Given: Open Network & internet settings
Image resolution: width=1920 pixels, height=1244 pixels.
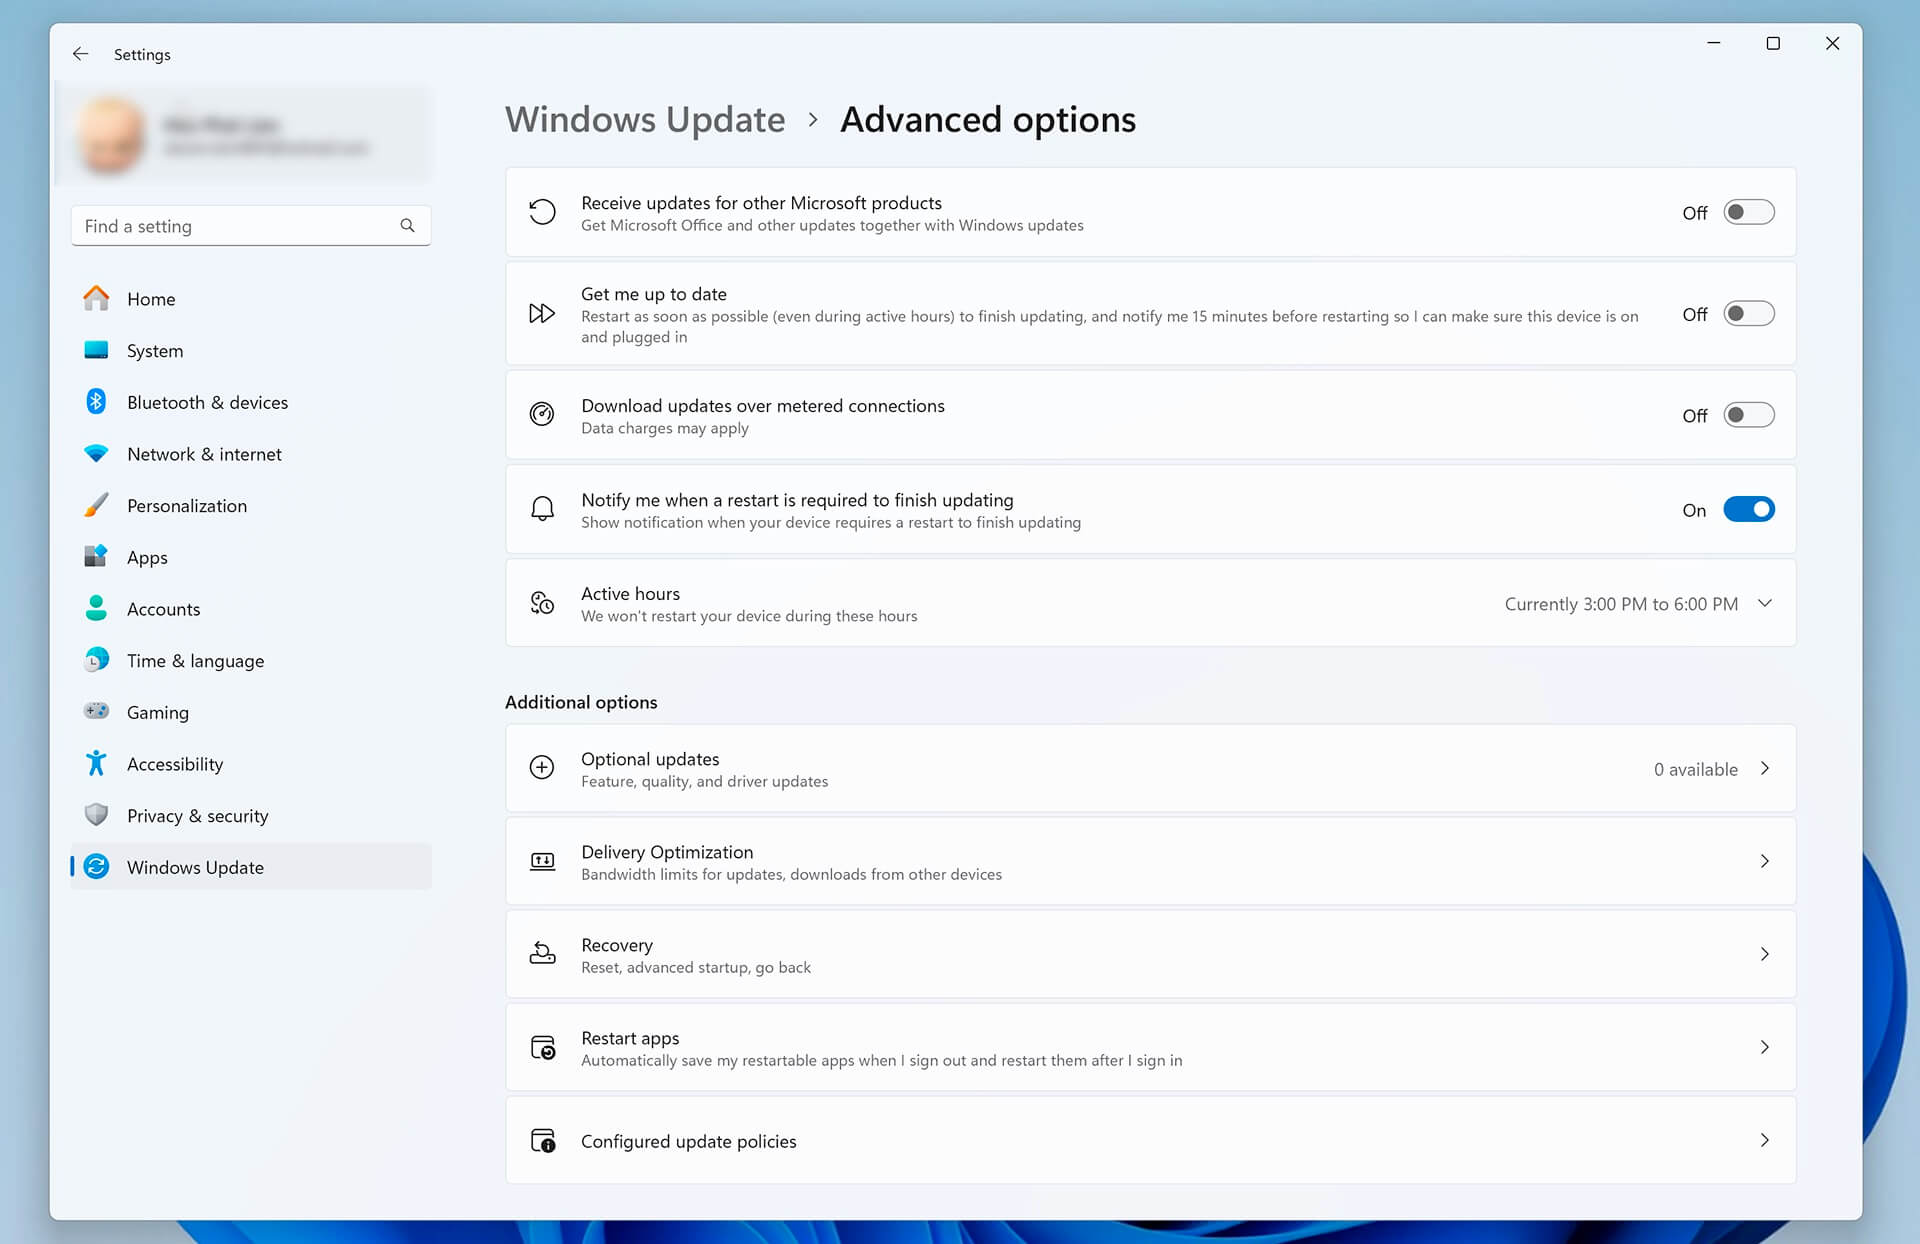Looking at the screenshot, I should [251, 454].
